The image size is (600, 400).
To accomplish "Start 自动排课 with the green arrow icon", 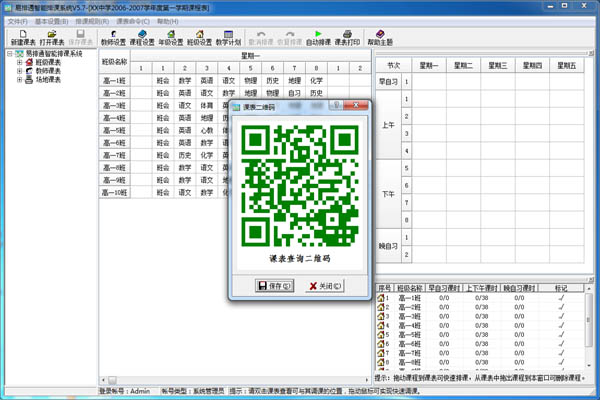I will tap(318, 38).
